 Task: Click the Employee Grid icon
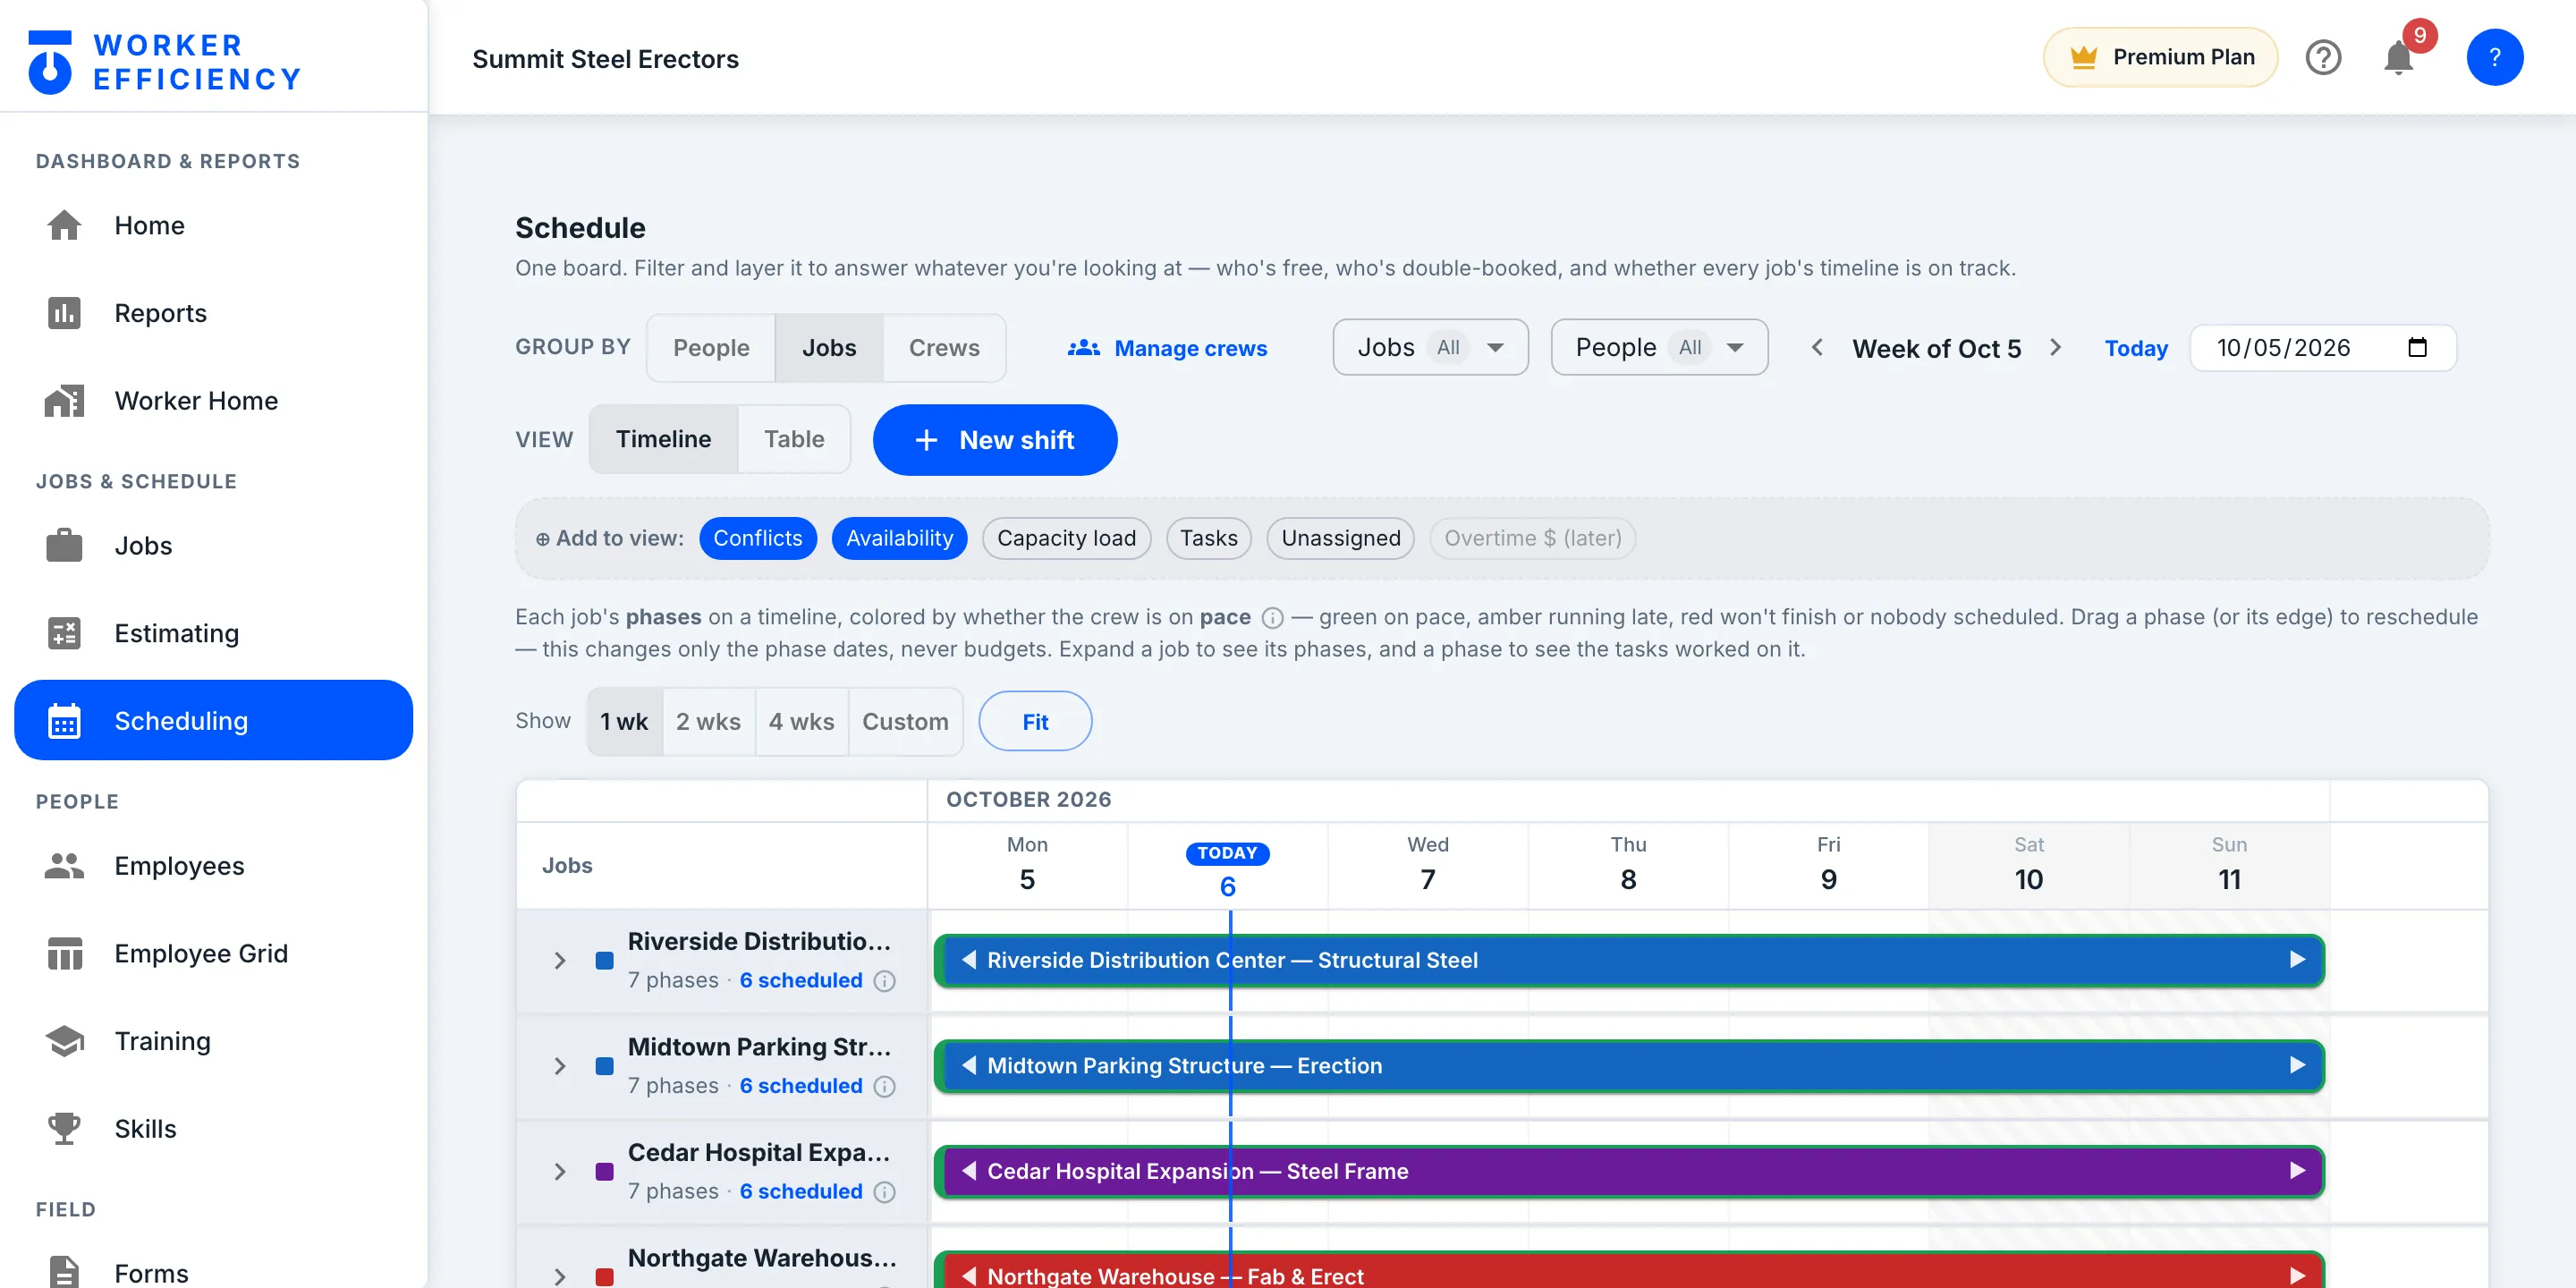click(x=64, y=954)
